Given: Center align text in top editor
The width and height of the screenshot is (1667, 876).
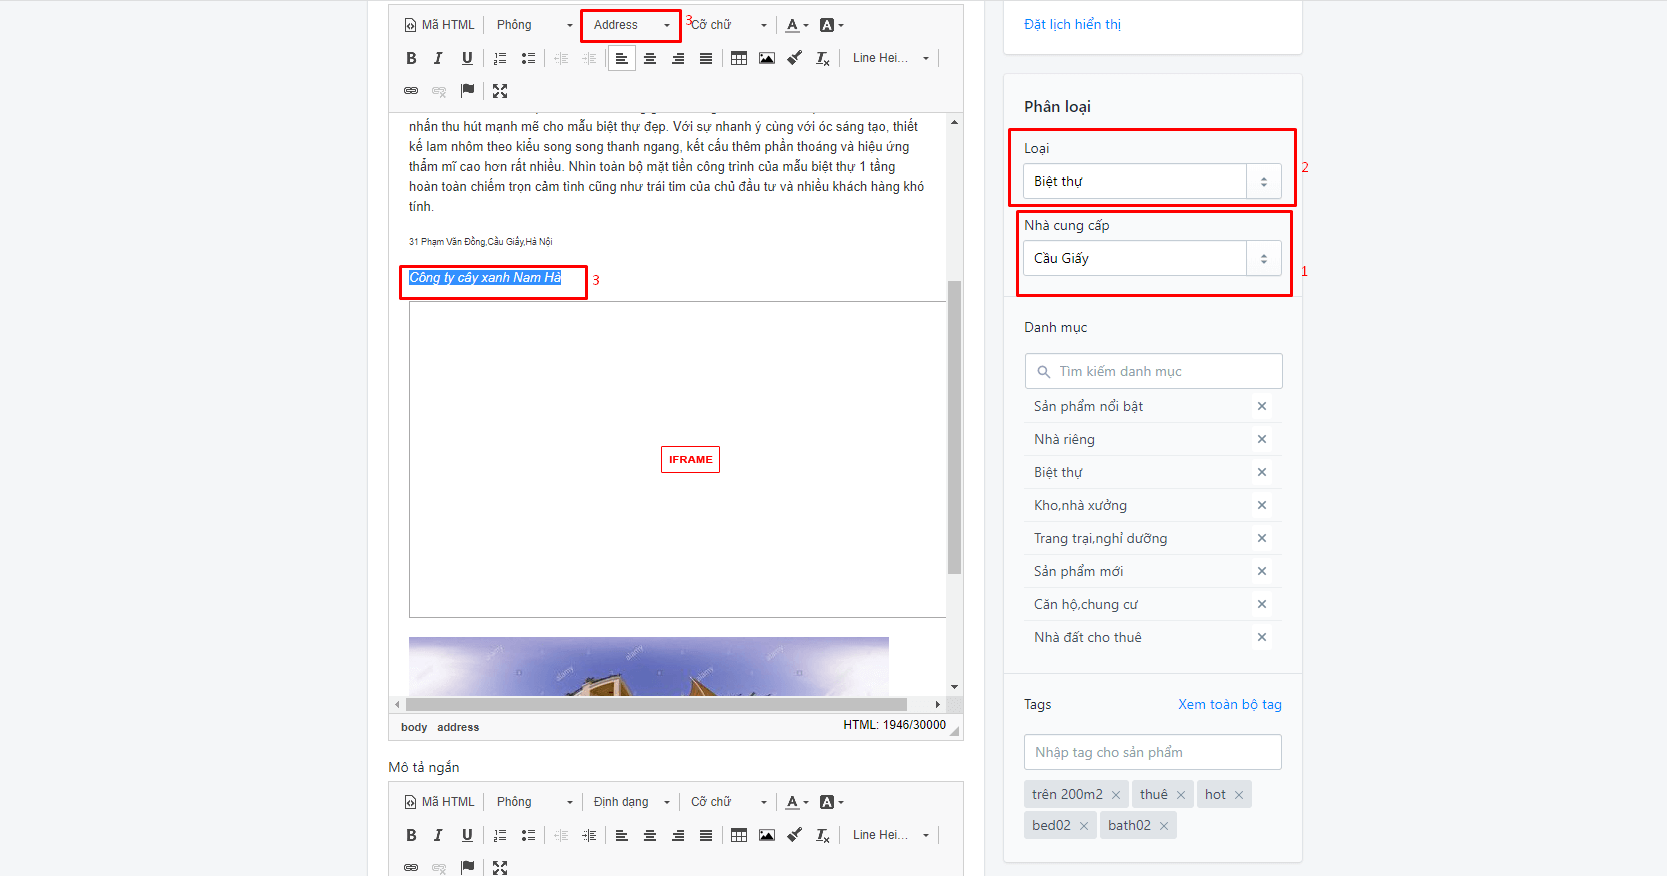Looking at the screenshot, I should [650, 58].
